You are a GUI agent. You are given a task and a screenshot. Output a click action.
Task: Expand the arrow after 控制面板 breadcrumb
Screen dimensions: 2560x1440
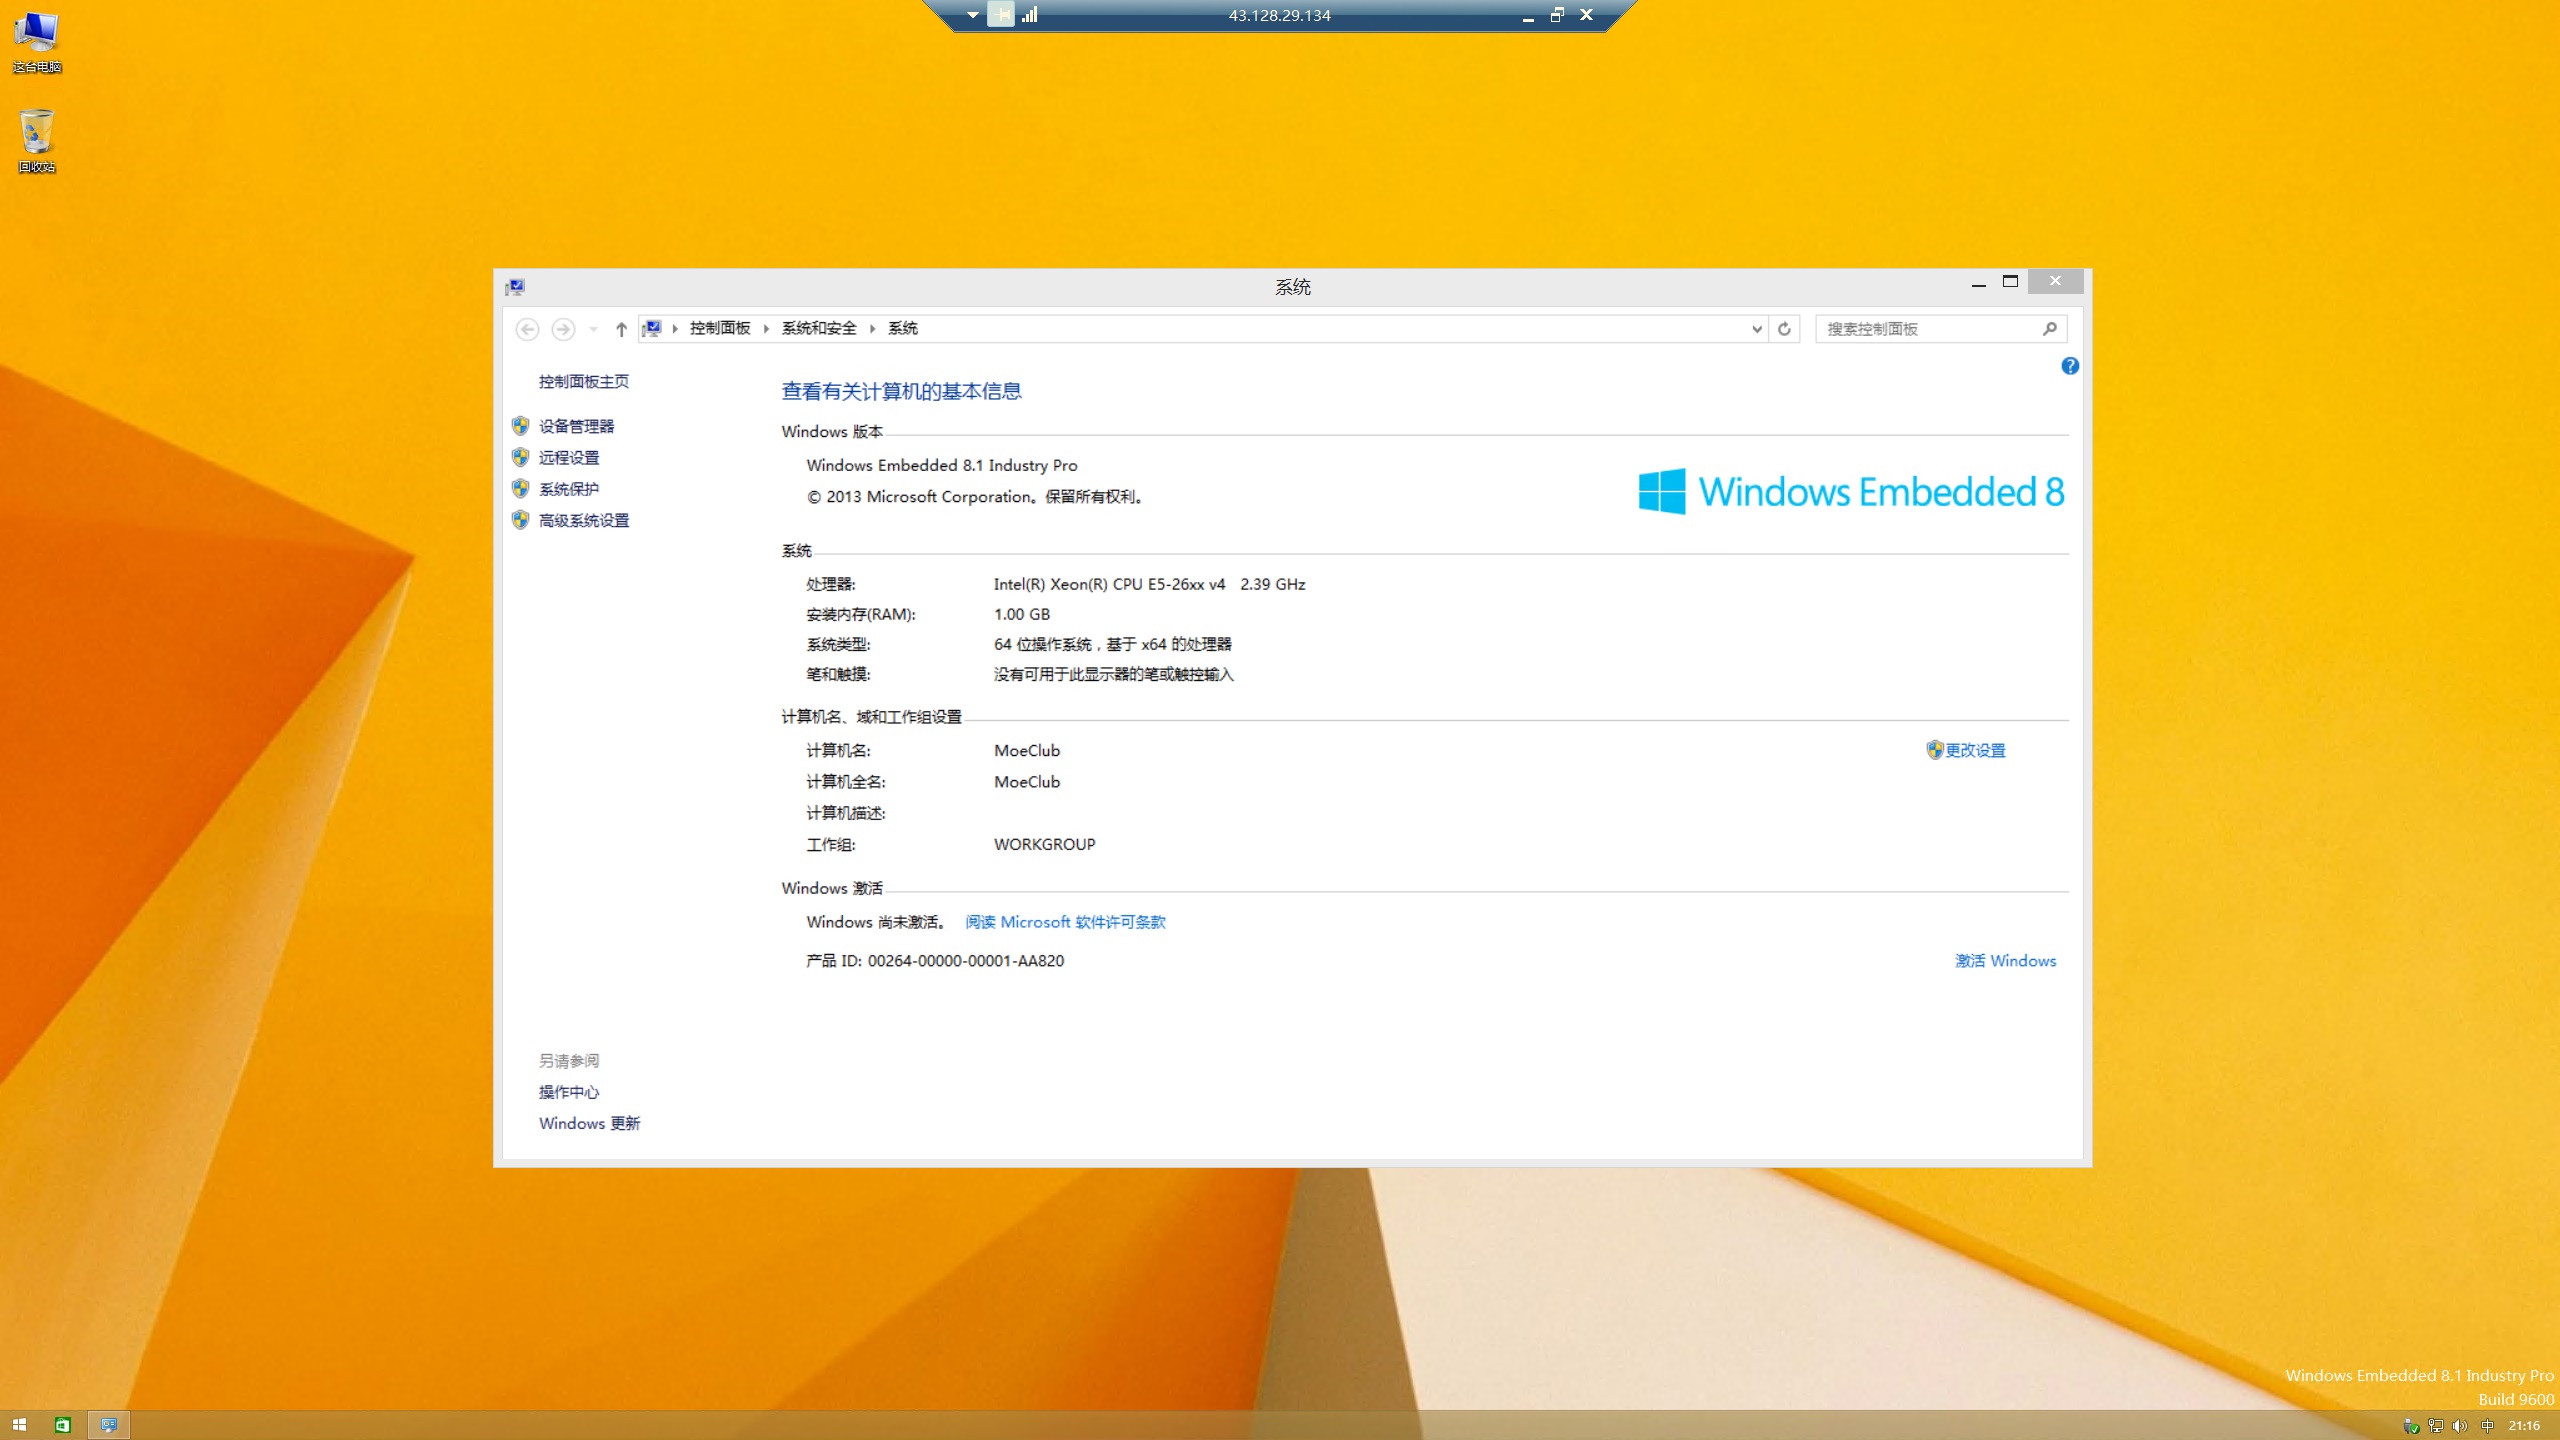[x=766, y=329]
